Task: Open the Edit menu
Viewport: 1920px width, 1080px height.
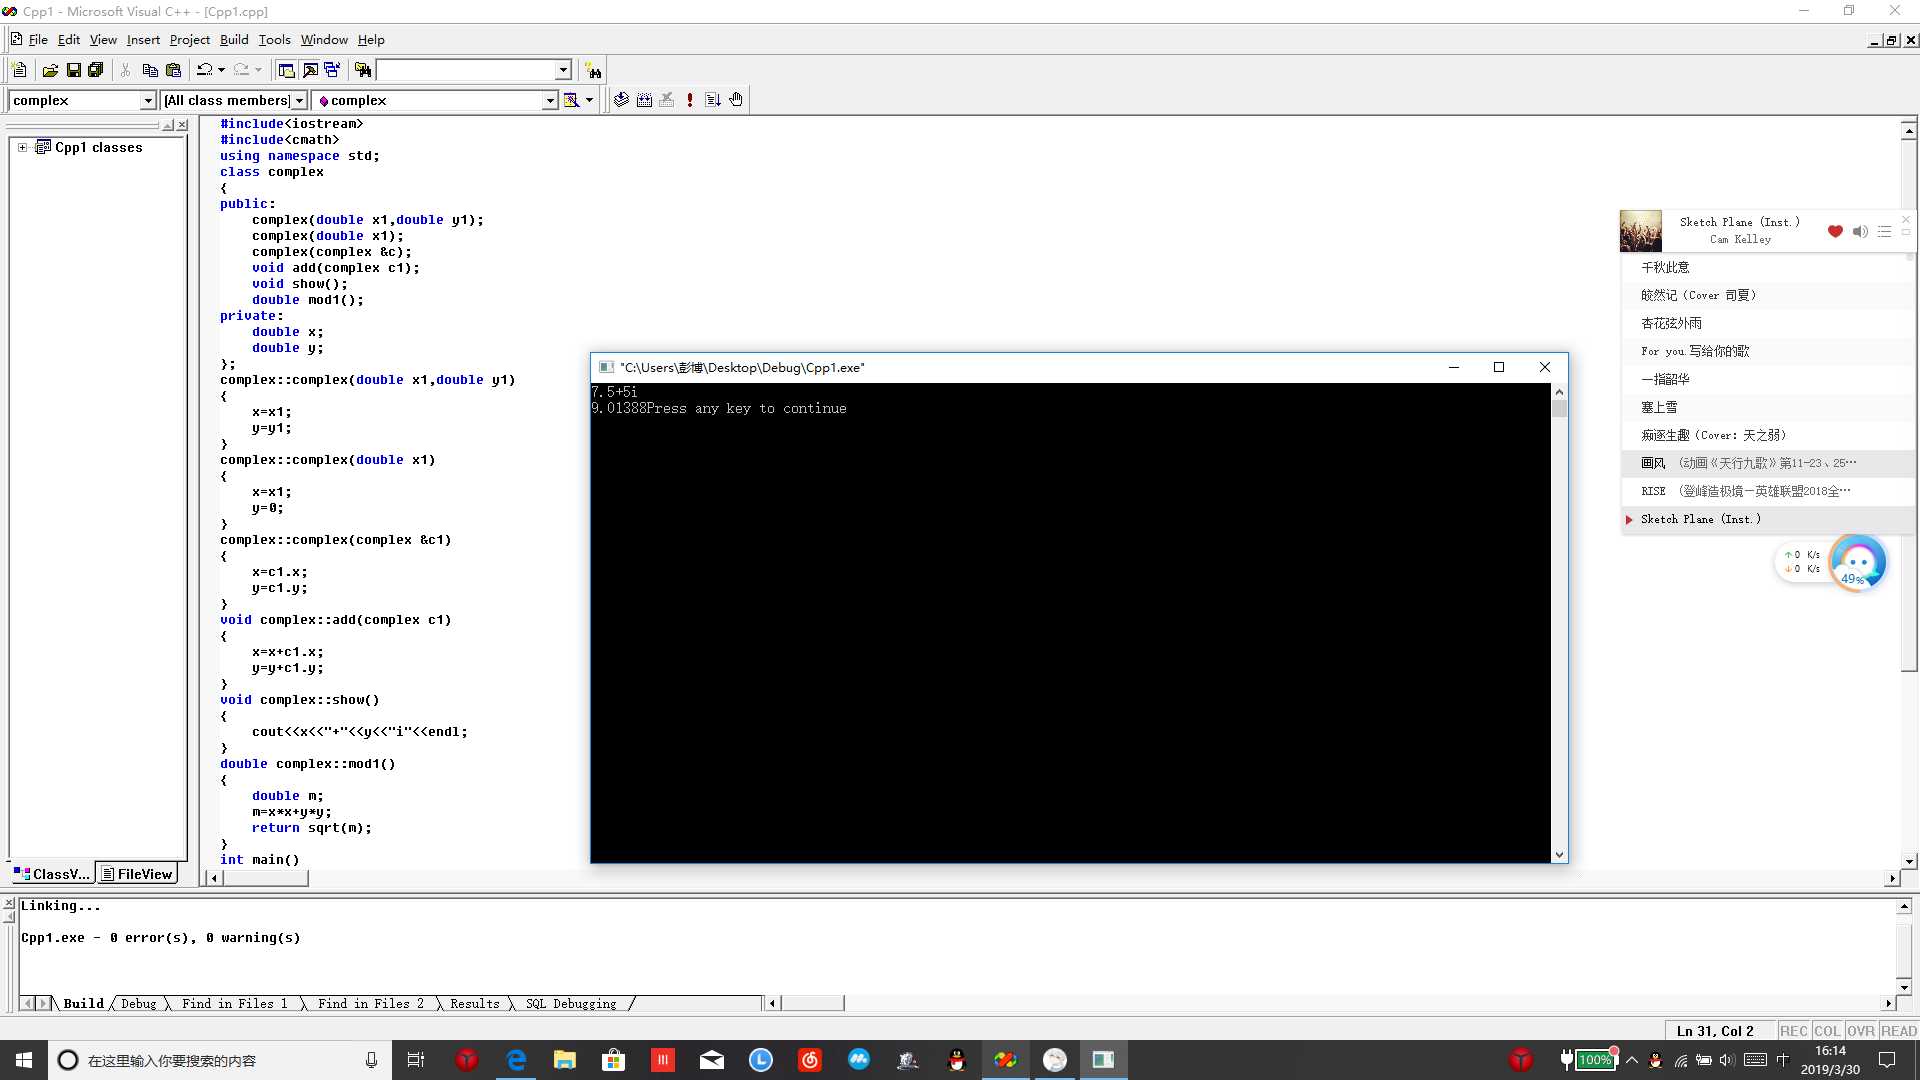Action: pyautogui.click(x=69, y=40)
